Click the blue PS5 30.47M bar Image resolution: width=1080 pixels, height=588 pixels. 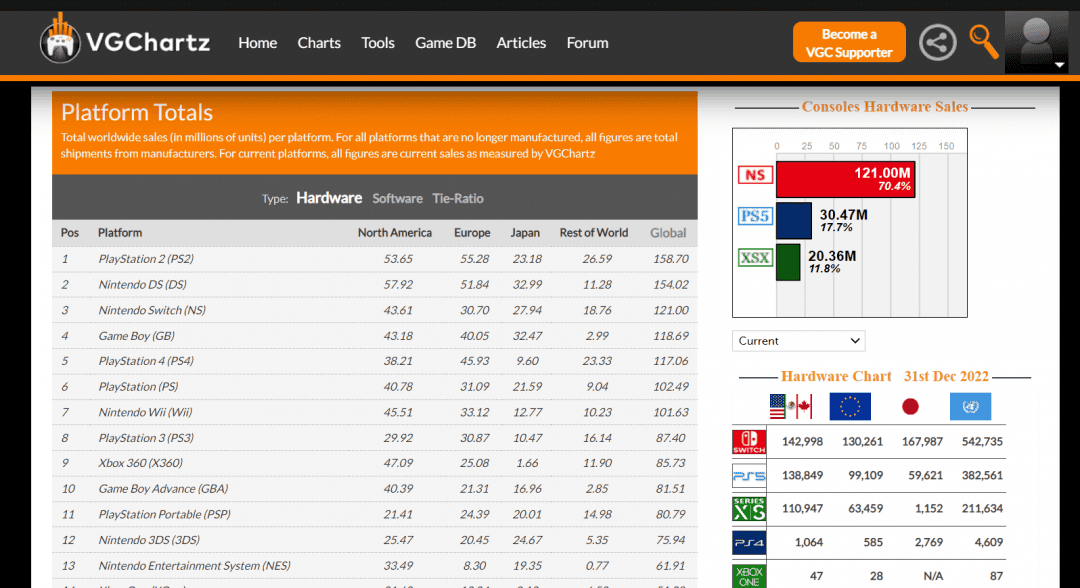click(793, 220)
